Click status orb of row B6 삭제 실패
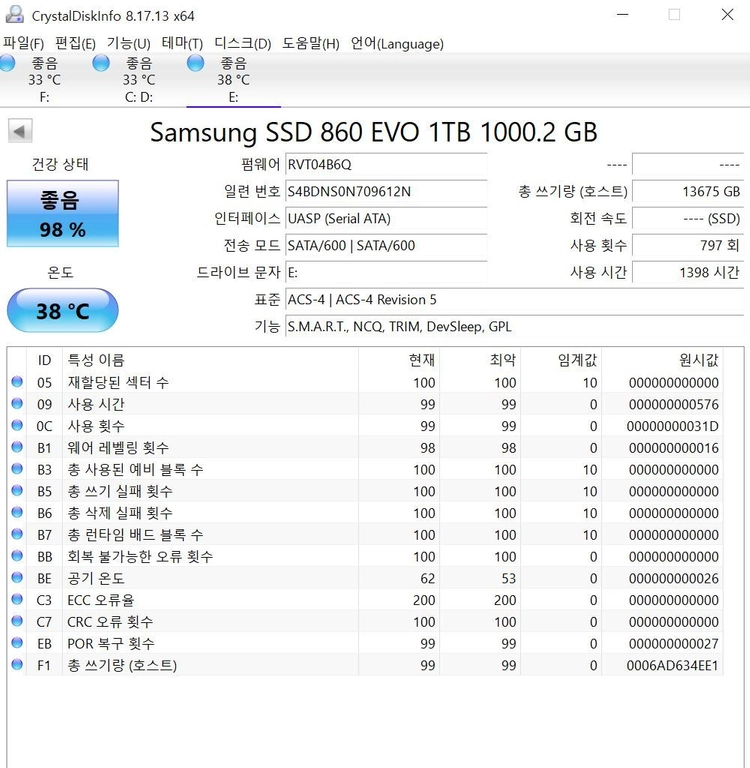 pyautogui.click(x=17, y=512)
